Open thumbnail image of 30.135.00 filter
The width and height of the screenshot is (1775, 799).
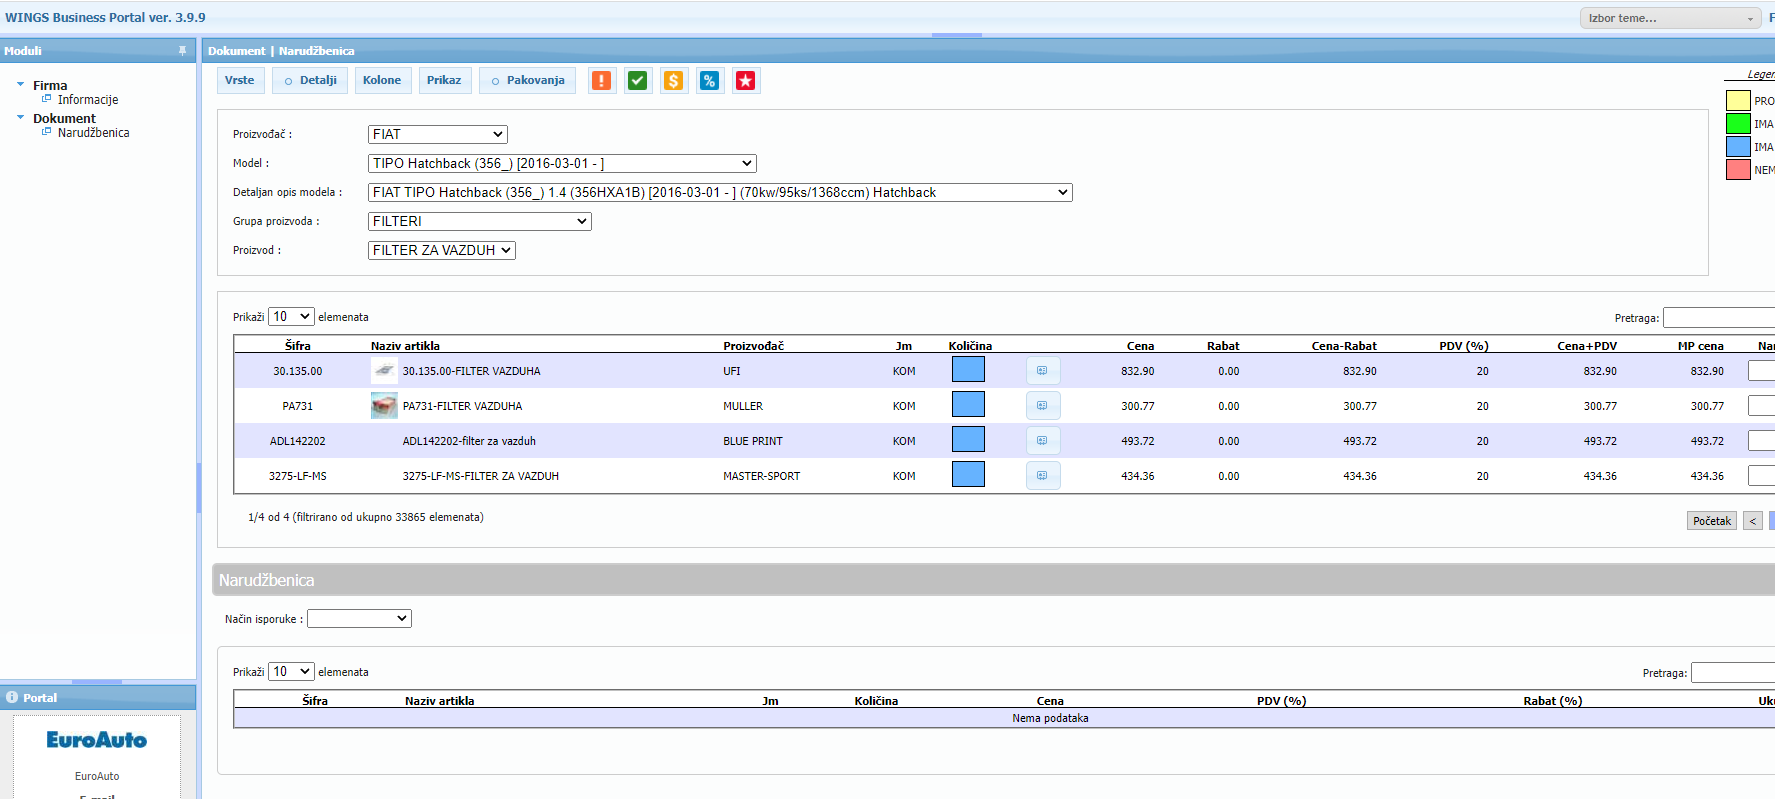coord(384,371)
